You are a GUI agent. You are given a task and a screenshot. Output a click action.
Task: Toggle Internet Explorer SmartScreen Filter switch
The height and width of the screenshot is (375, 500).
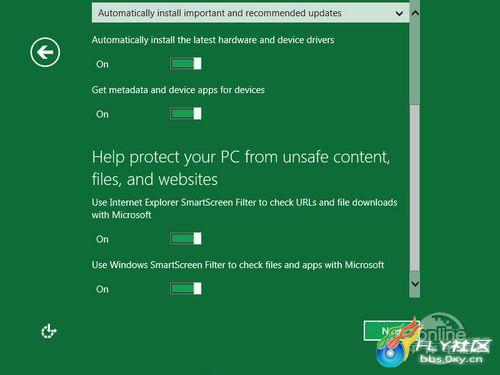tap(186, 239)
